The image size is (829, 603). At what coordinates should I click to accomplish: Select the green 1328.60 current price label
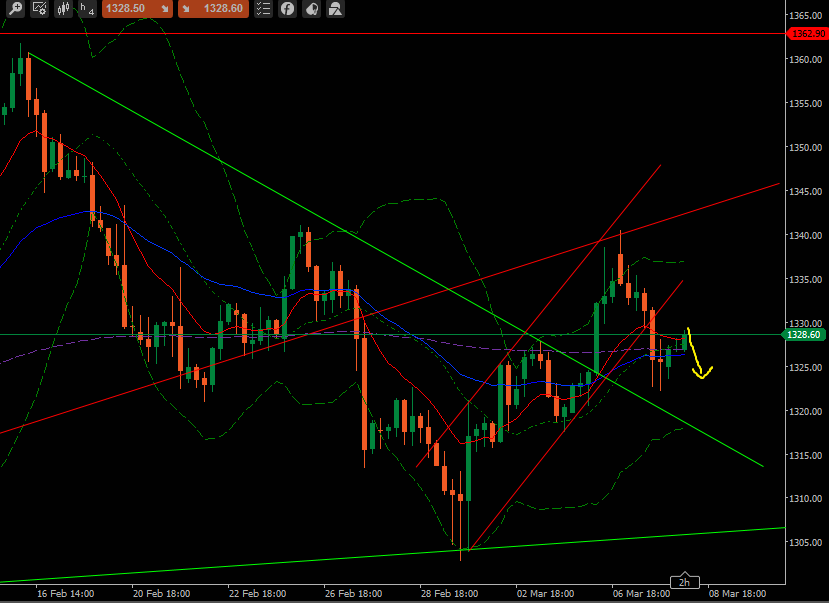806,335
